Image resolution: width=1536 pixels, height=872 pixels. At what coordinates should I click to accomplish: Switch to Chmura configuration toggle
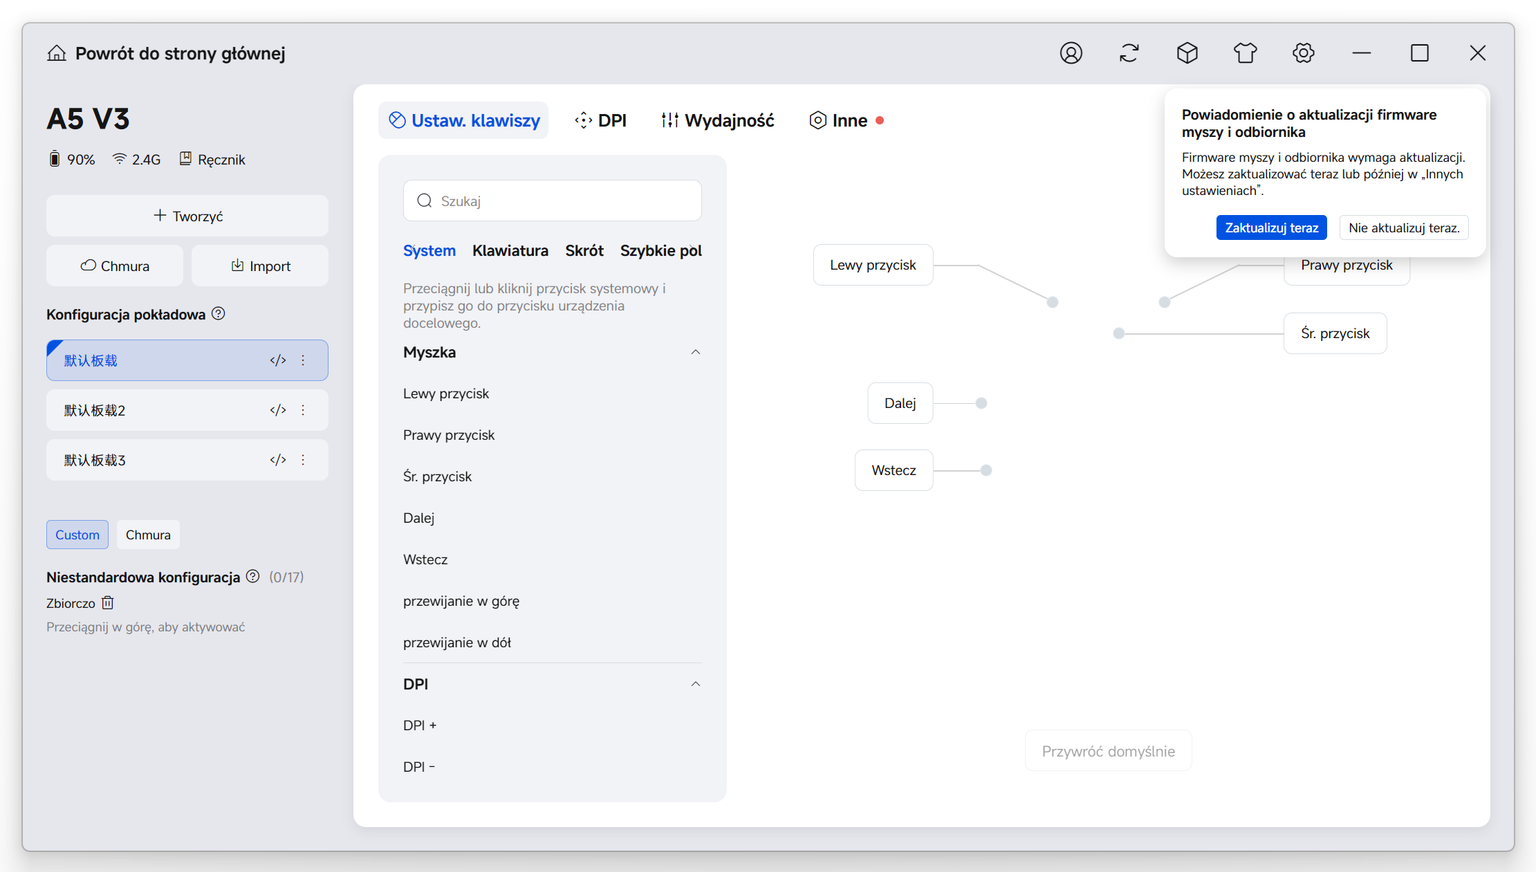tap(148, 535)
